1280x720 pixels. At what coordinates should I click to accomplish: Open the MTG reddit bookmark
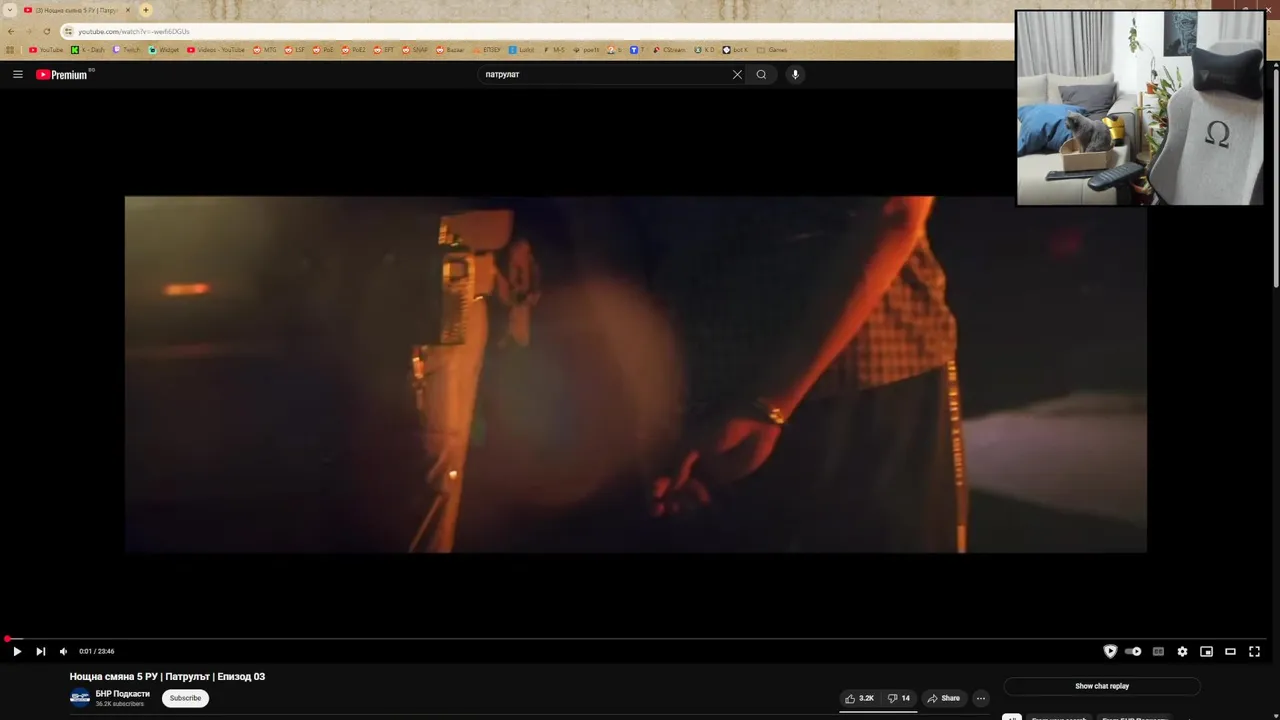(265, 50)
